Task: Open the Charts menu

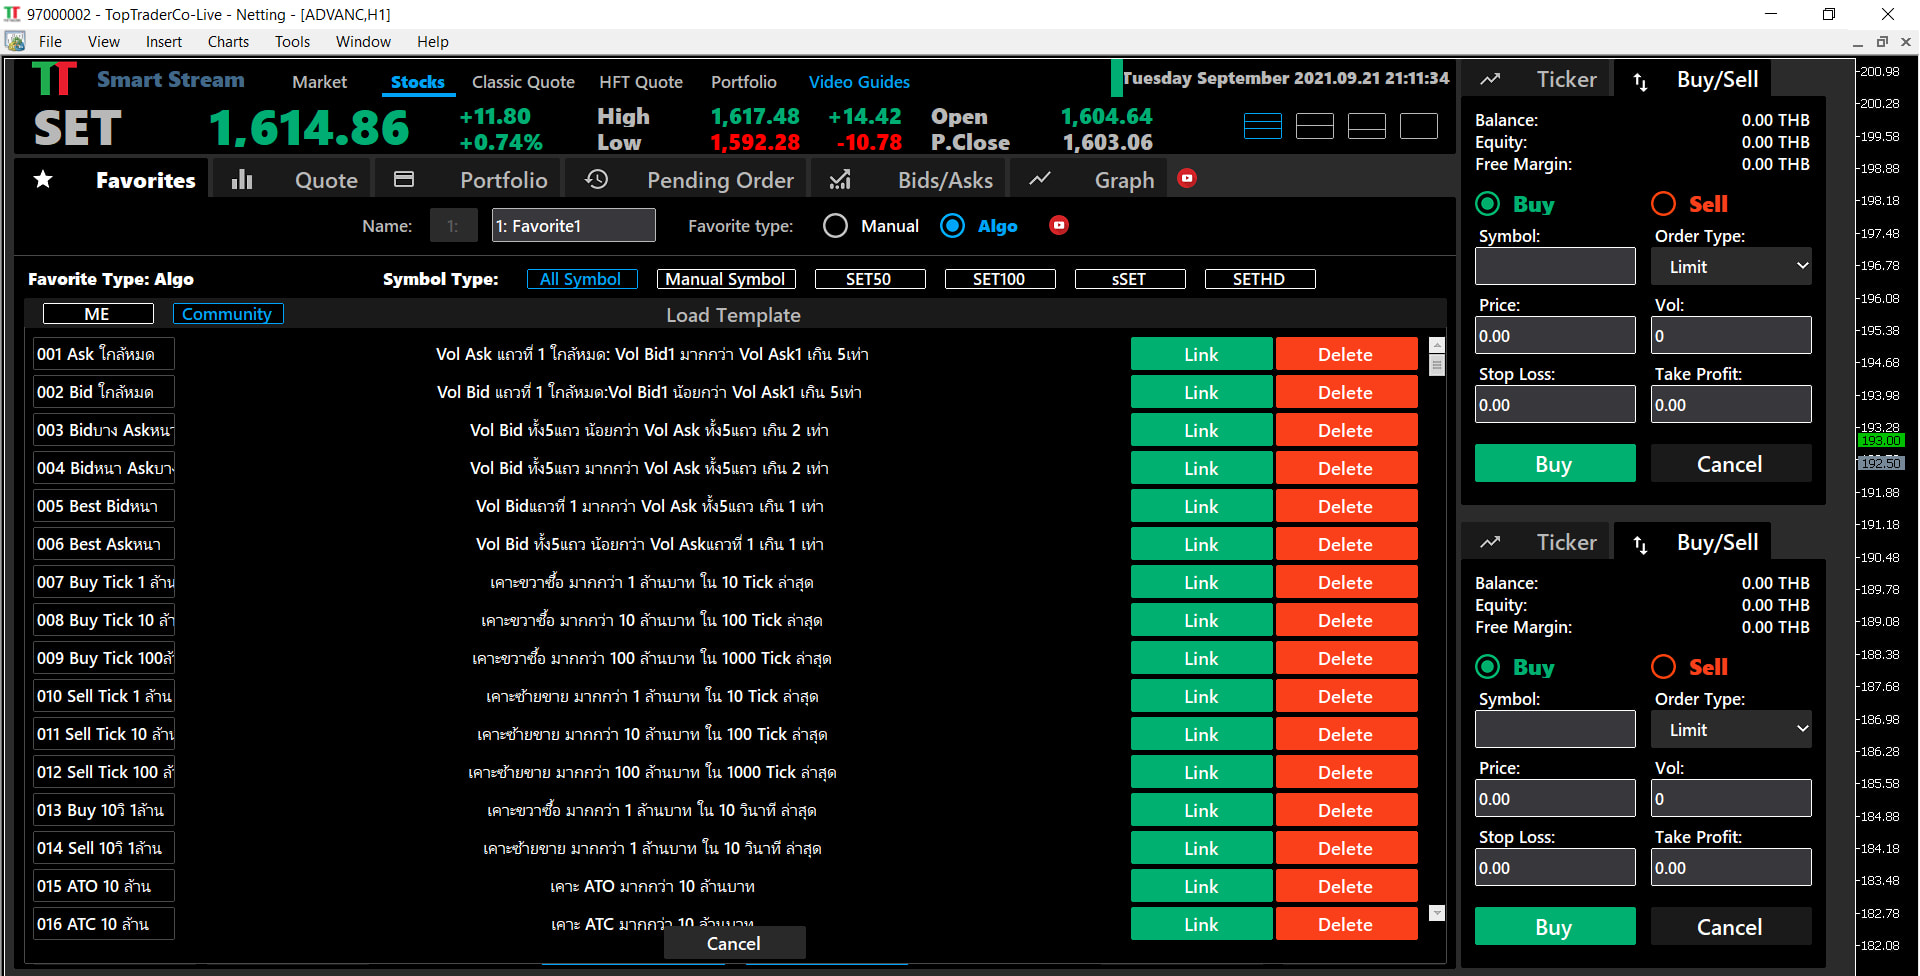Action: 228,42
